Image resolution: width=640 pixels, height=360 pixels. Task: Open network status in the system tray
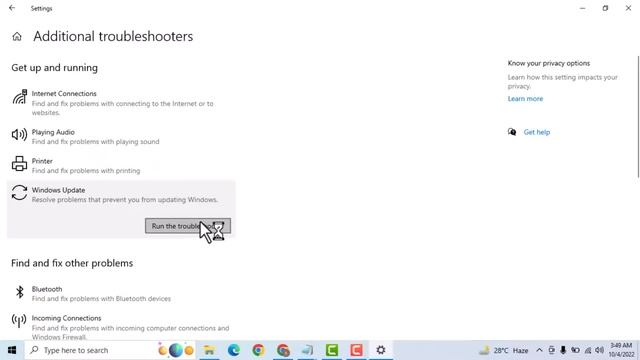point(588,350)
